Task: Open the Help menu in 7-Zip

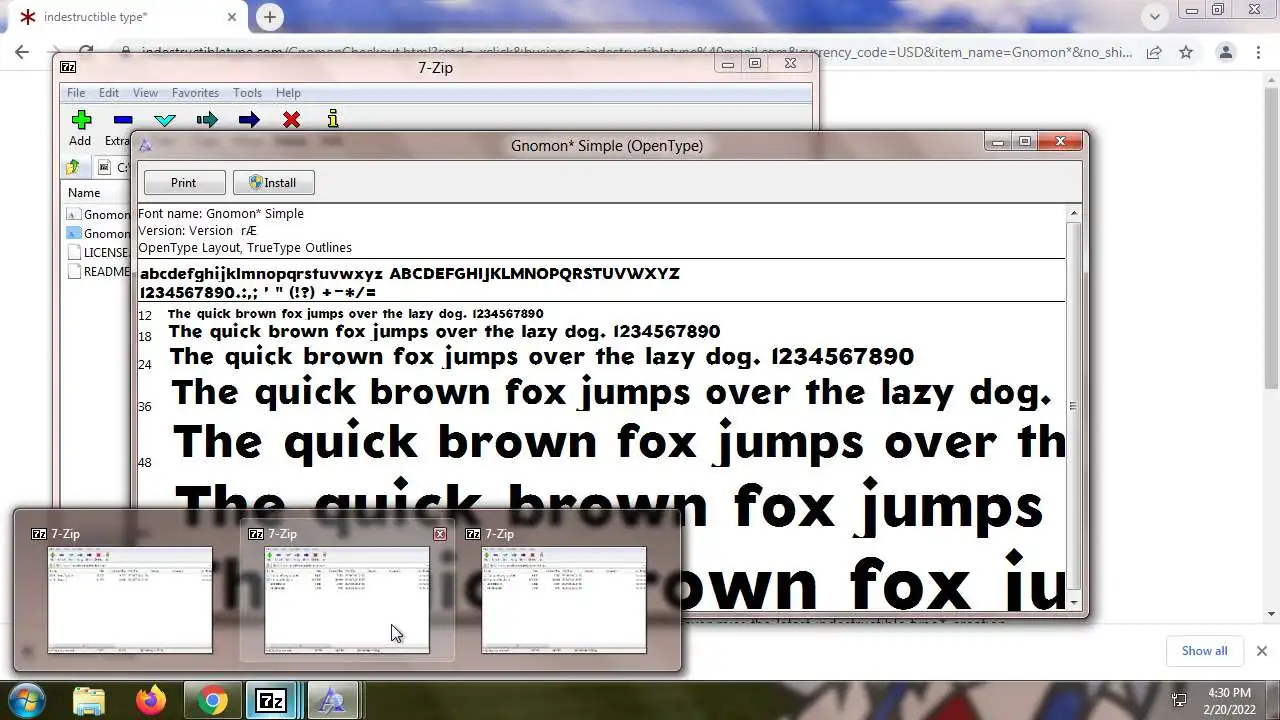Action: pyautogui.click(x=288, y=93)
